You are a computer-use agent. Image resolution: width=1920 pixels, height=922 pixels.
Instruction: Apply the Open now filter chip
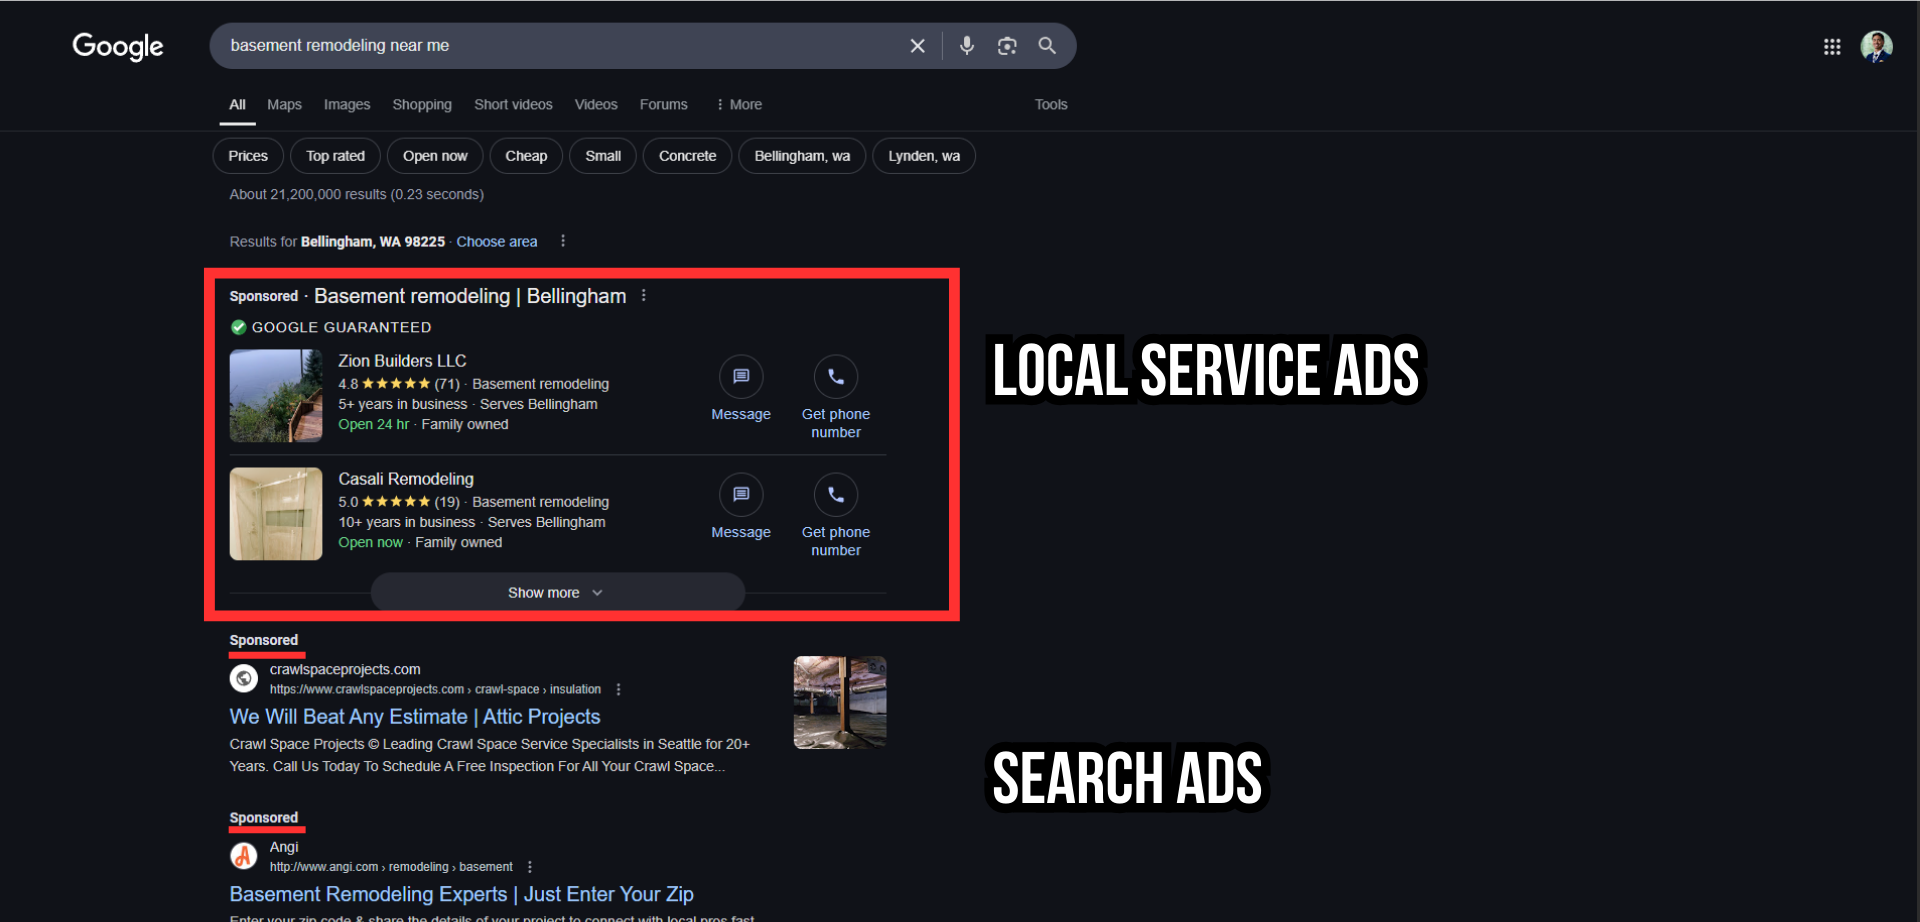click(435, 156)
